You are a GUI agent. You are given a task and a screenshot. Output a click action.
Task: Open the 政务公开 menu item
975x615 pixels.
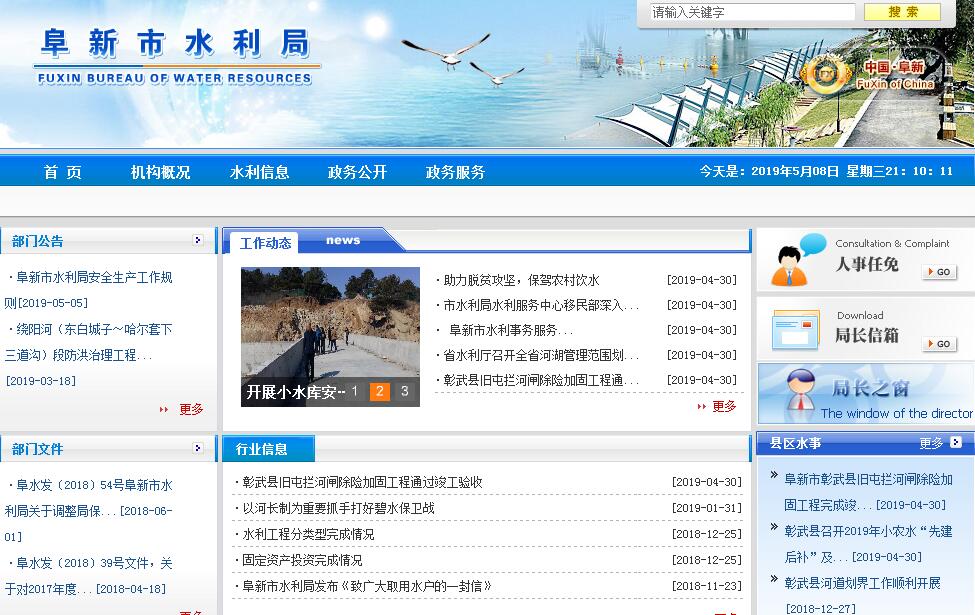pos(357,172)
